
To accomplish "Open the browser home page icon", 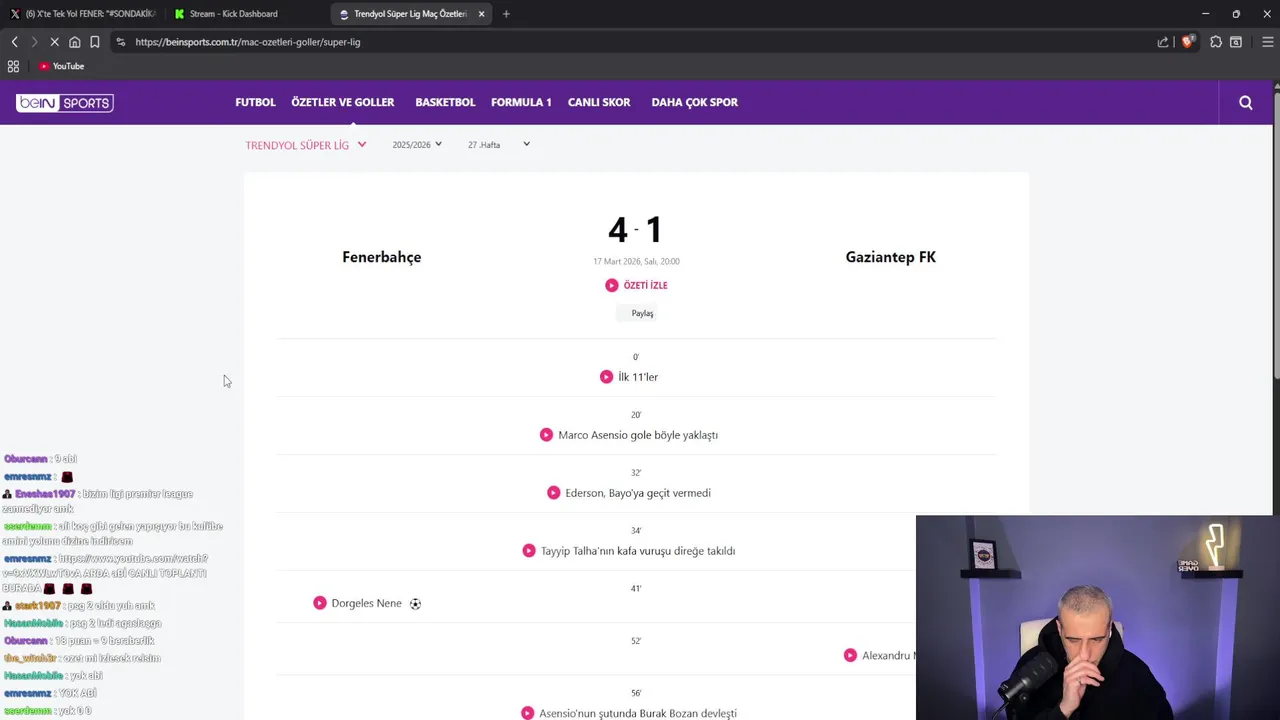I will click(x=74, y=42).
